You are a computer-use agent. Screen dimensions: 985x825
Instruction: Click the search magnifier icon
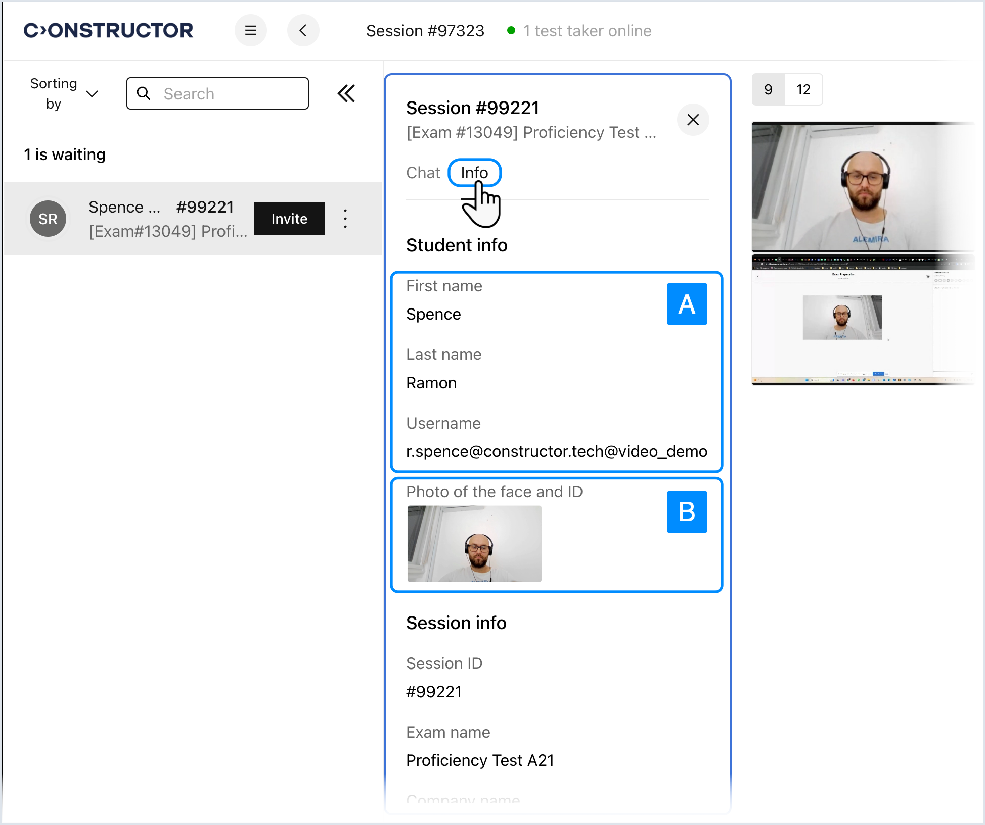[x=144, y=94]
